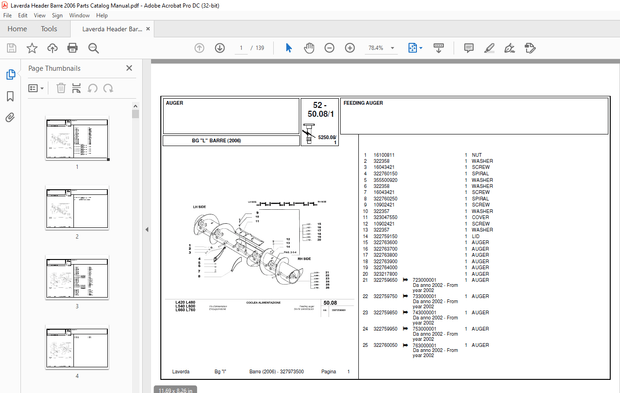Select the Laverda Header Bar document tab
The image size is (620, 393).
point(112,29)
